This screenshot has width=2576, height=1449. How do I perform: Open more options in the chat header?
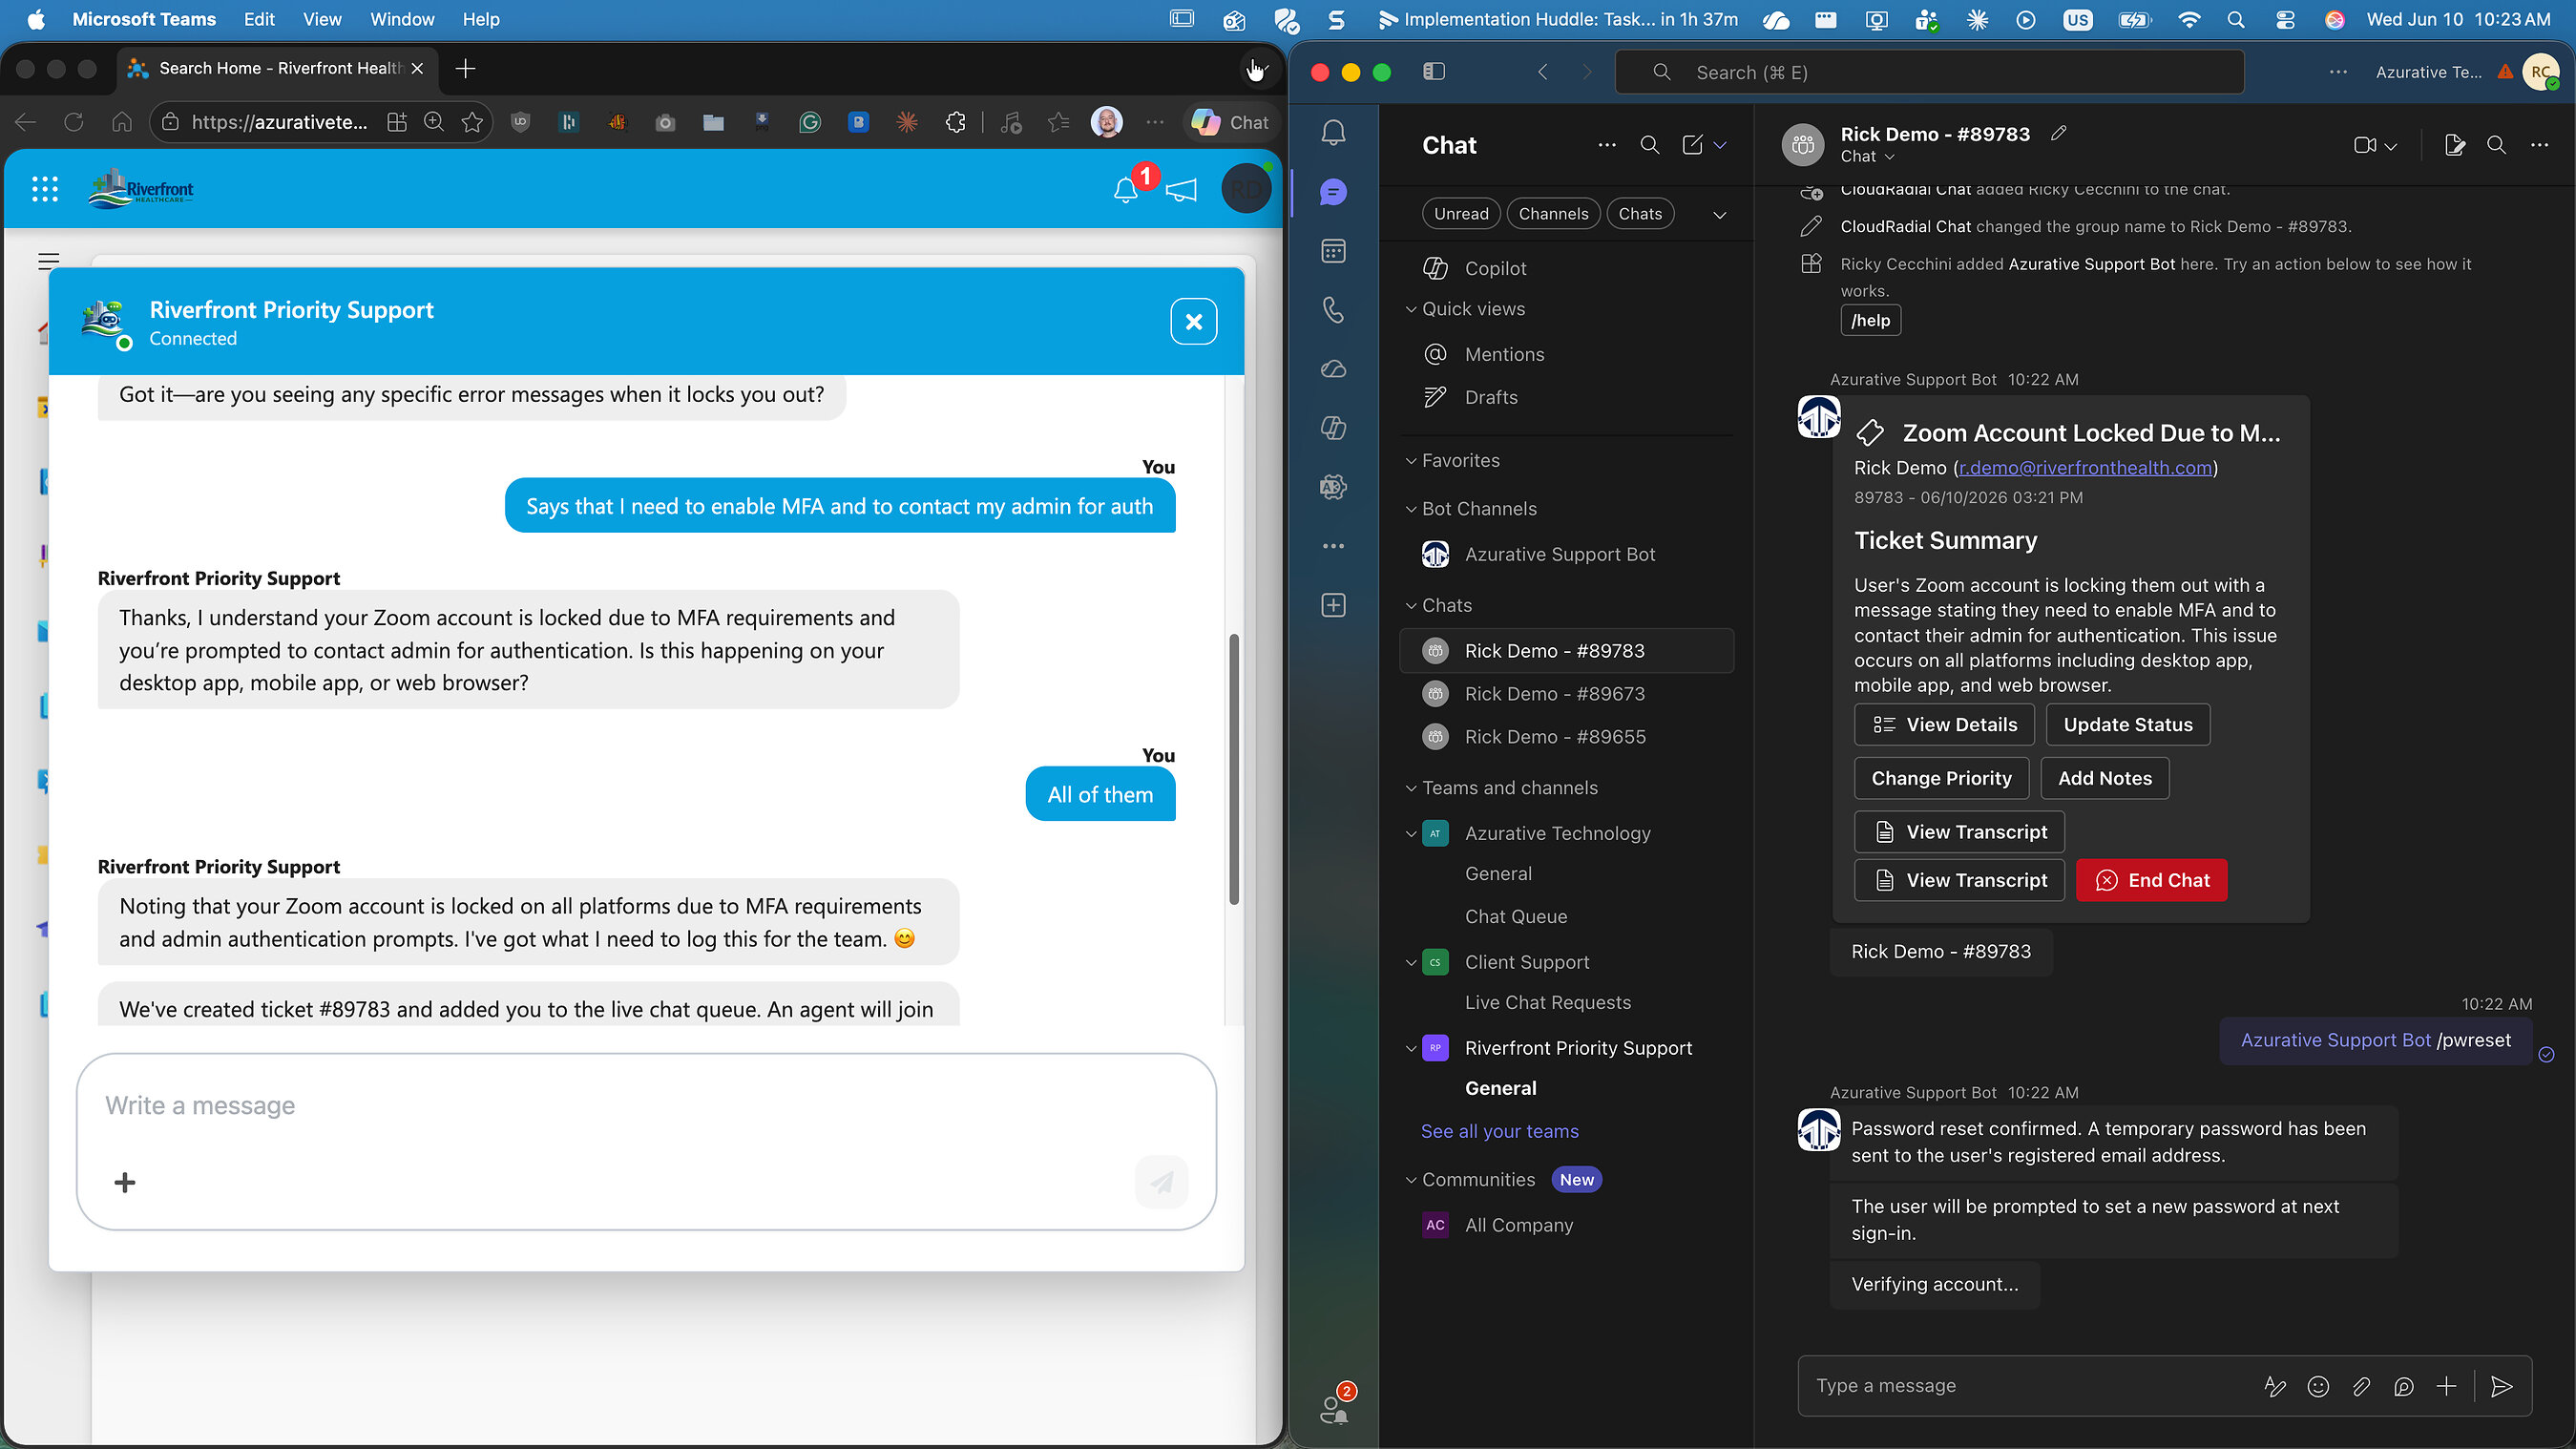2539,146
